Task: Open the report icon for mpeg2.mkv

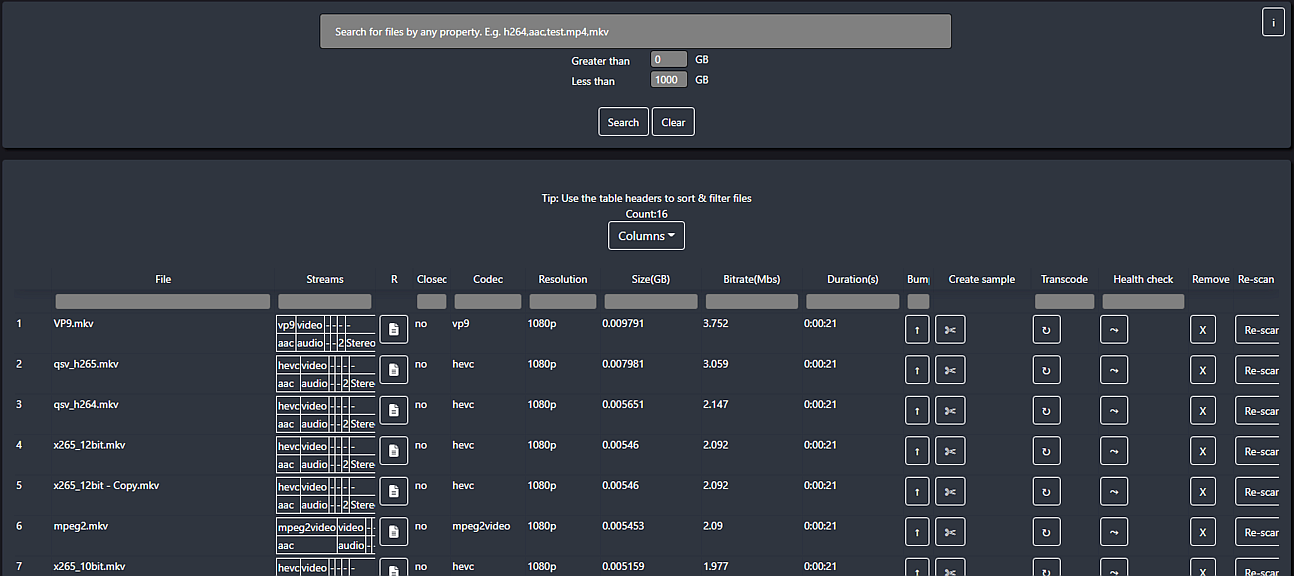Action: (x=394, y=532)
